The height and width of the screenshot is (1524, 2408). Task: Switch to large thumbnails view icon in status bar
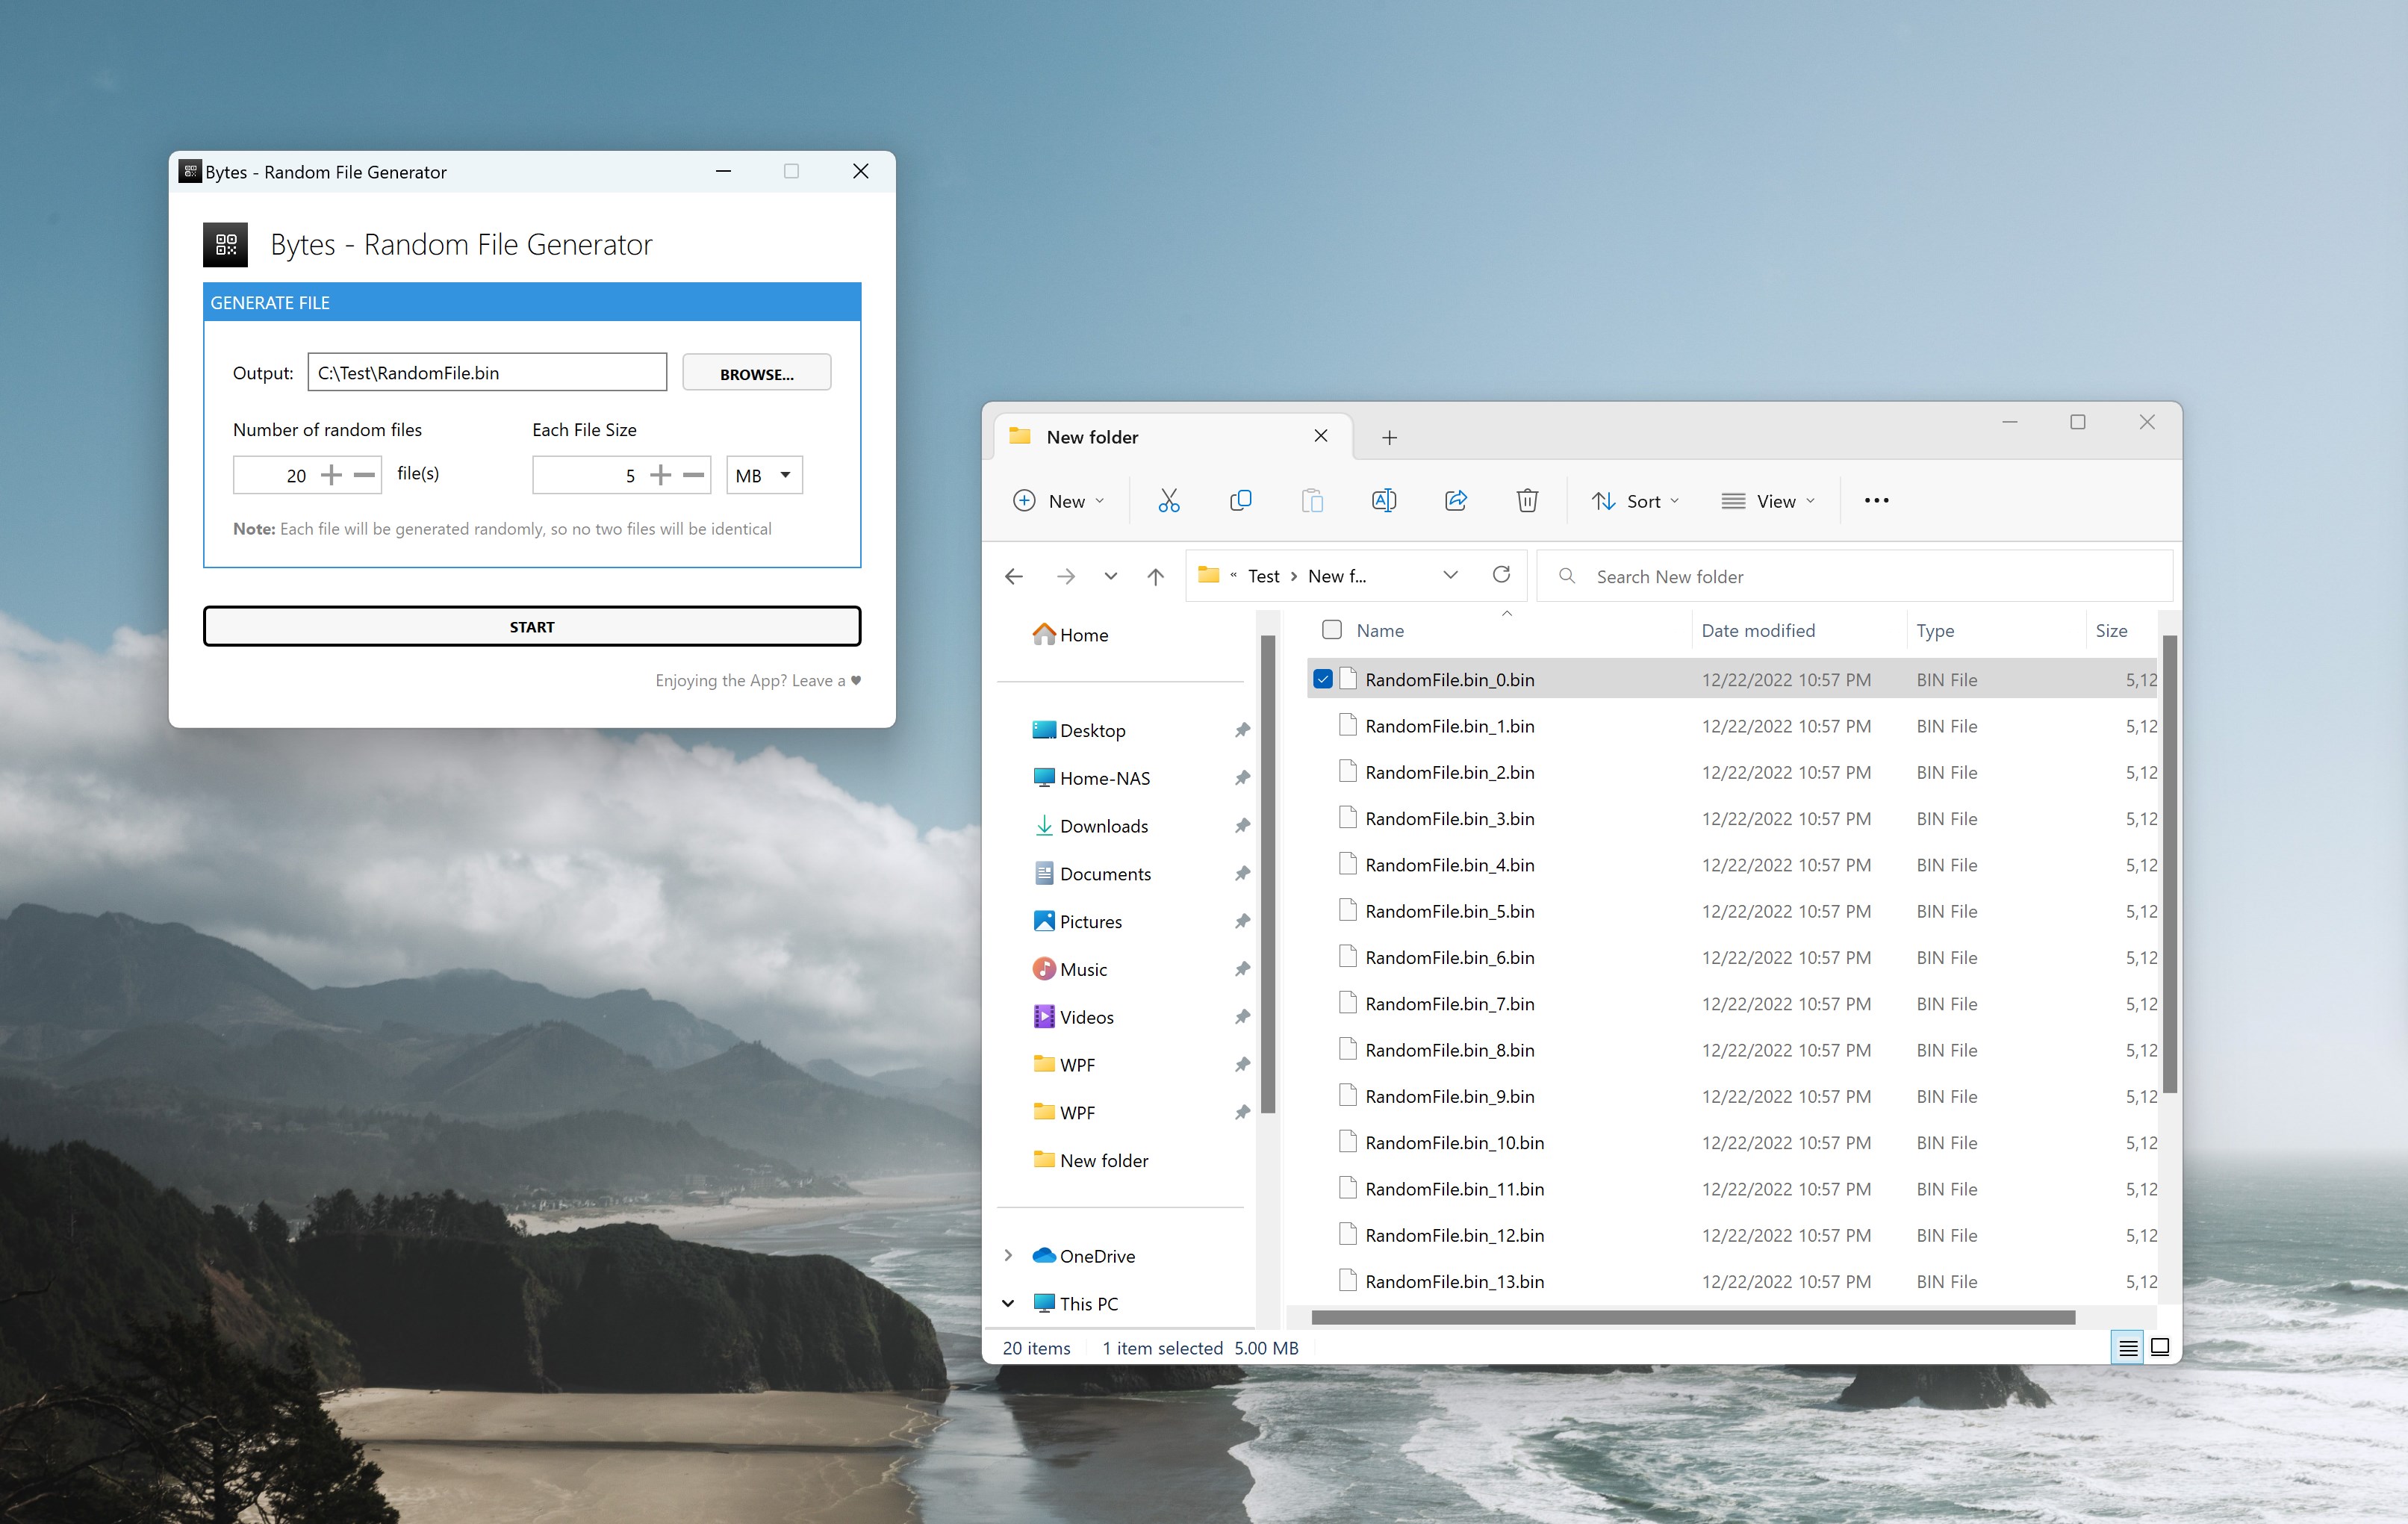pos(2159,1348)
